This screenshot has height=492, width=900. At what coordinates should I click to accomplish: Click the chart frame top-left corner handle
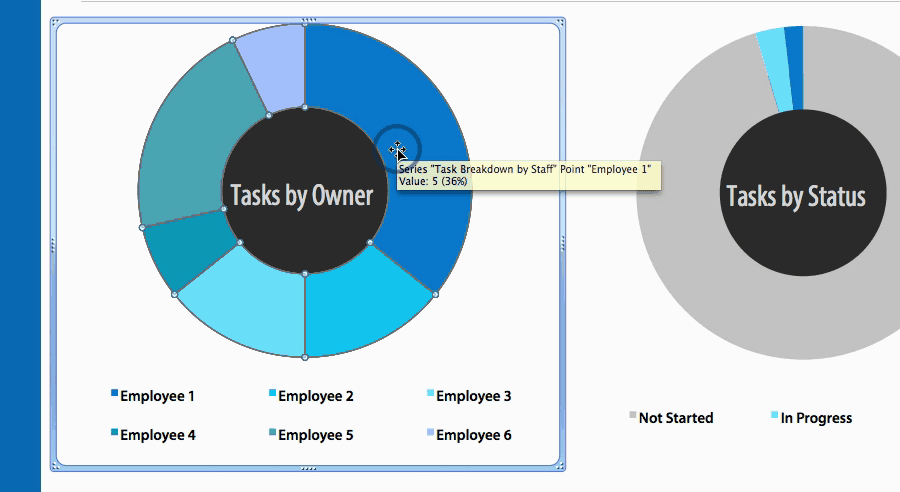point(54,21)
